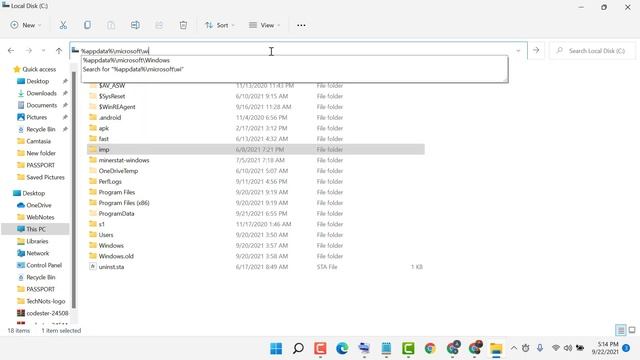Open Microsoft Edge from the taskbar

click(x=342, y=348)
